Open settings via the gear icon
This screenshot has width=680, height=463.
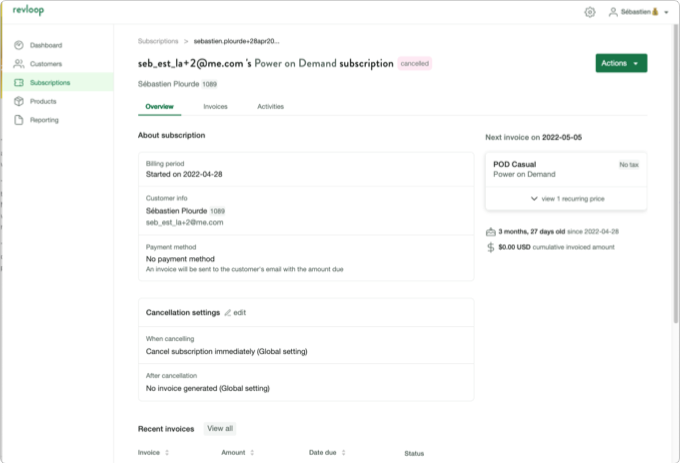tap(589, 12)
